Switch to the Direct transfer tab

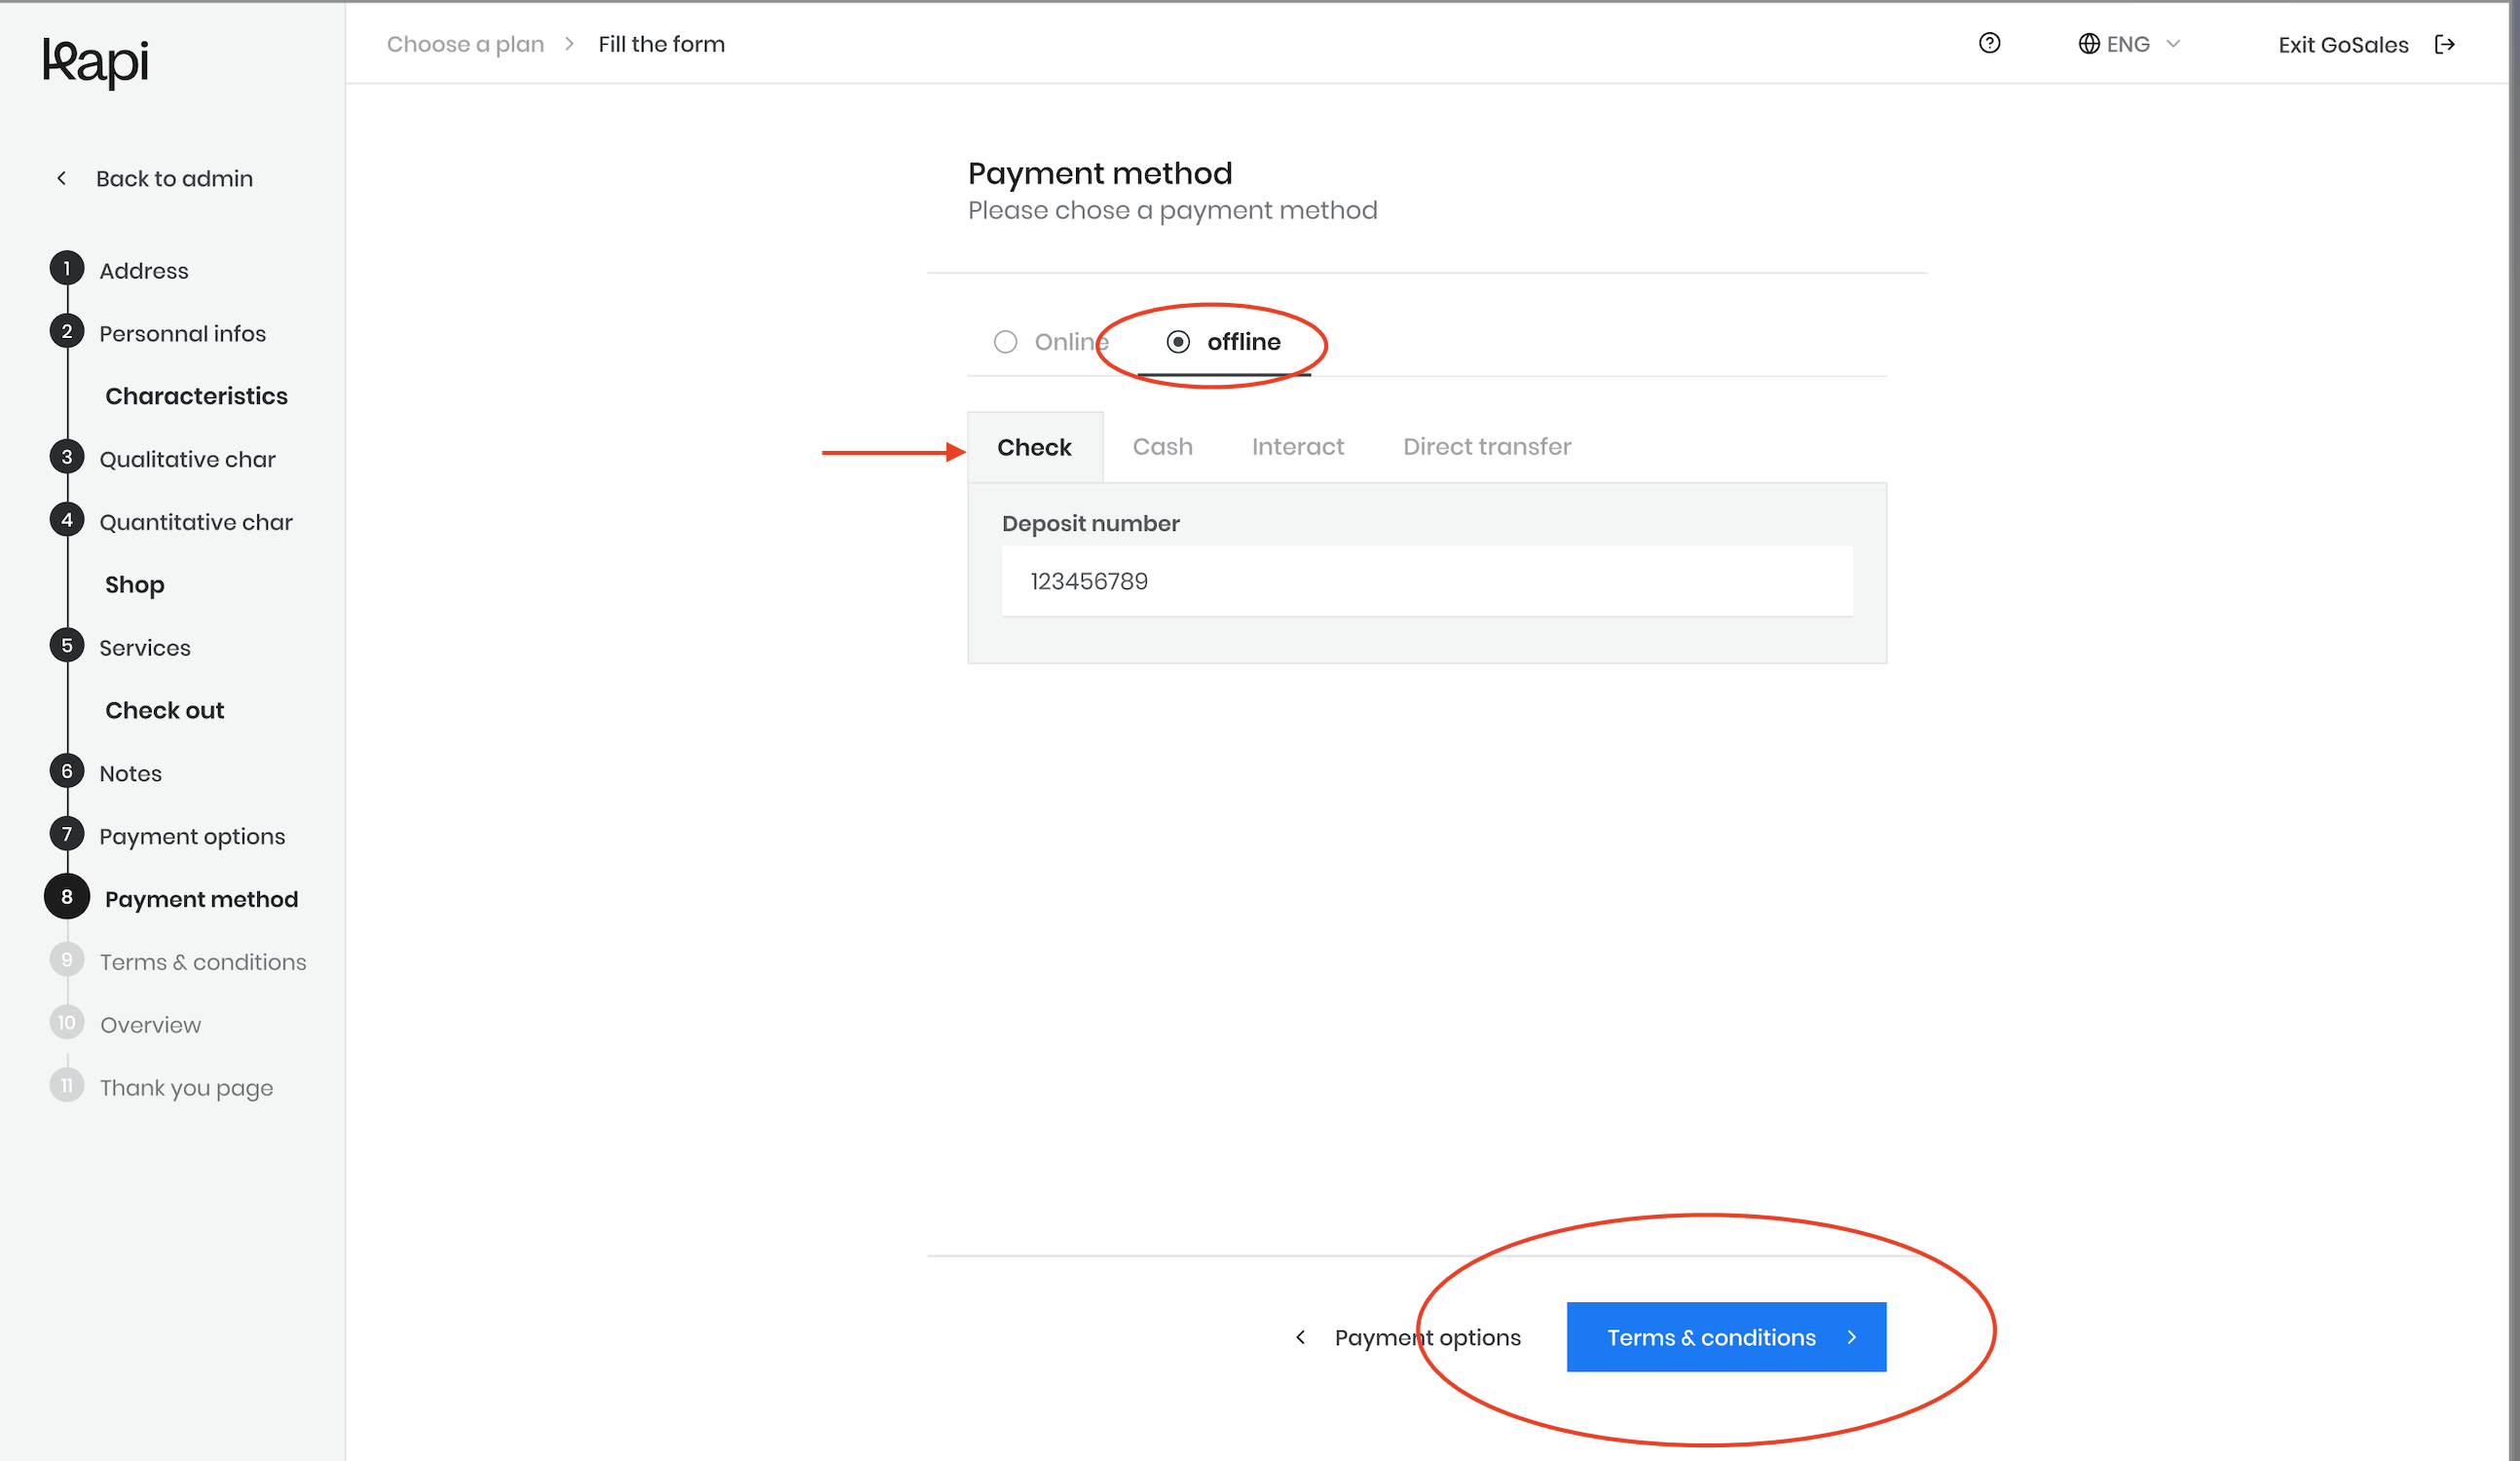(x=1486, y=447)
